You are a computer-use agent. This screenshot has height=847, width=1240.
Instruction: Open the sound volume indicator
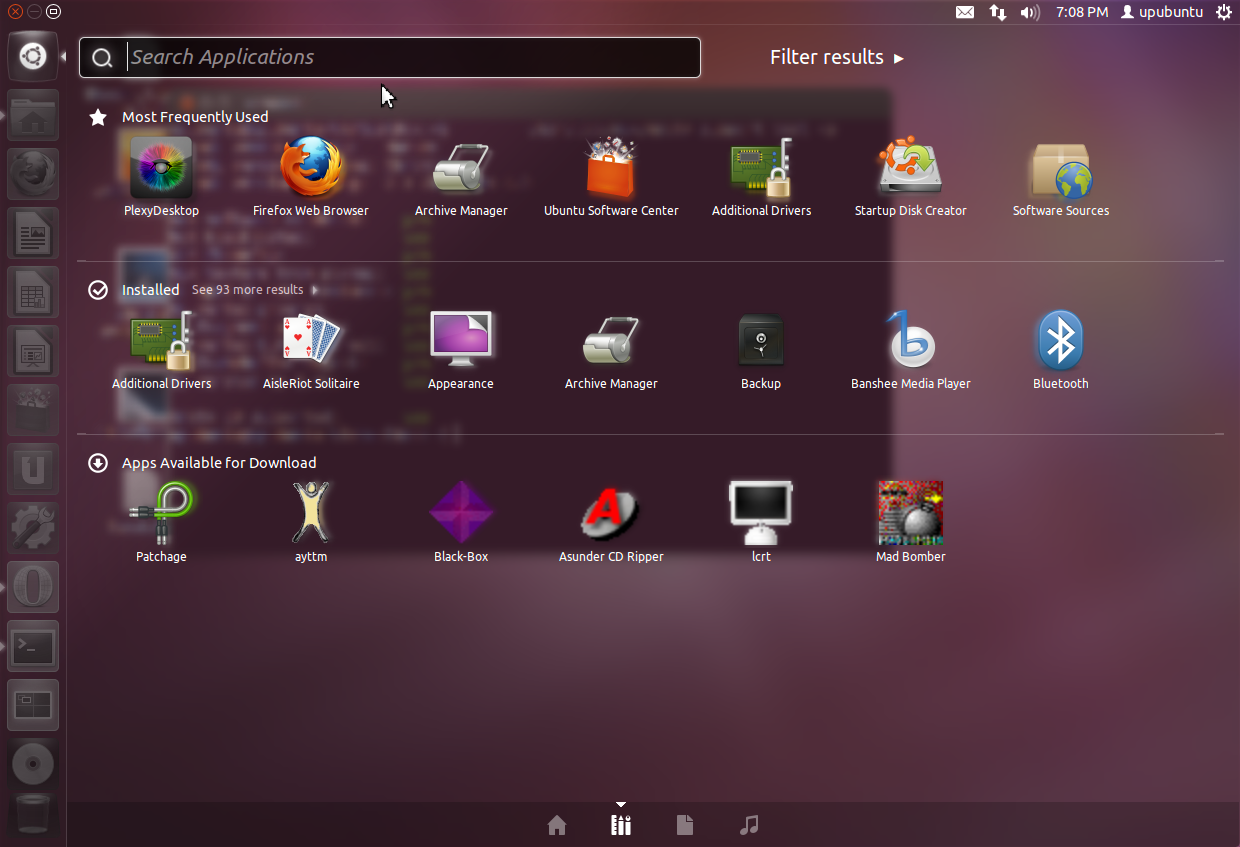click(1030, 12)
